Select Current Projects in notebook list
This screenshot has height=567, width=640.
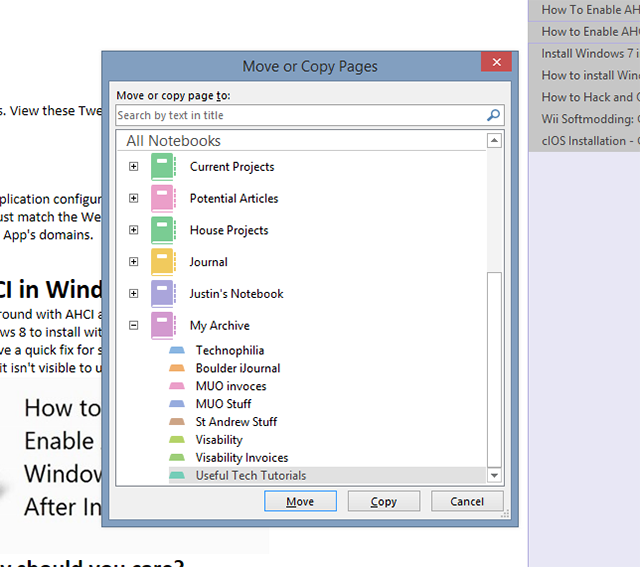coord(232,167)
